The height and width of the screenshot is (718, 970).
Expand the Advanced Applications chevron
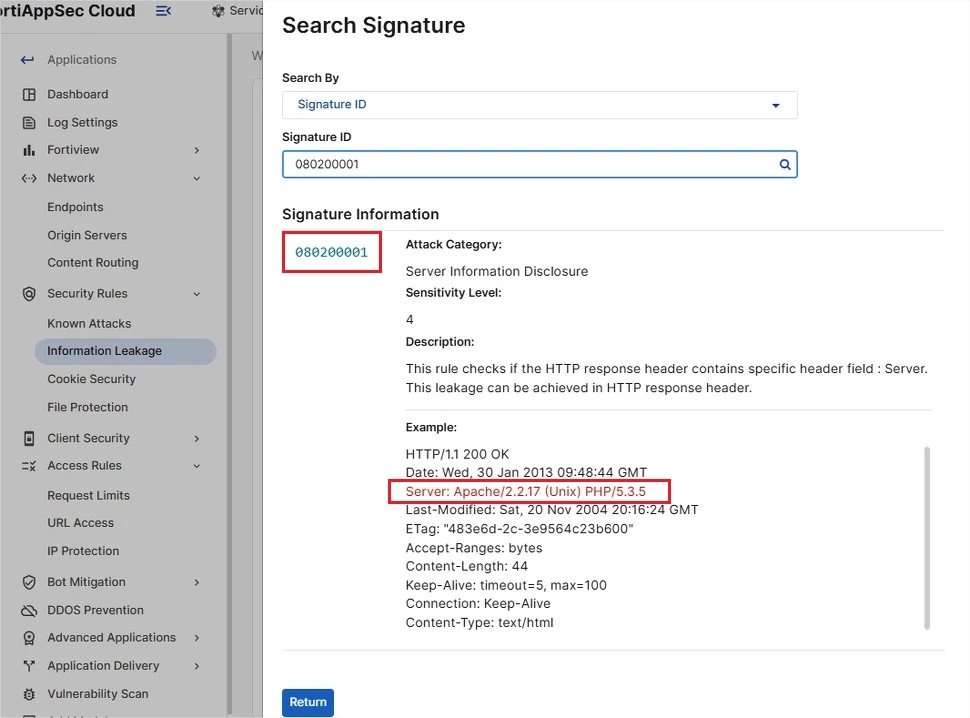[x=197, y=638]
